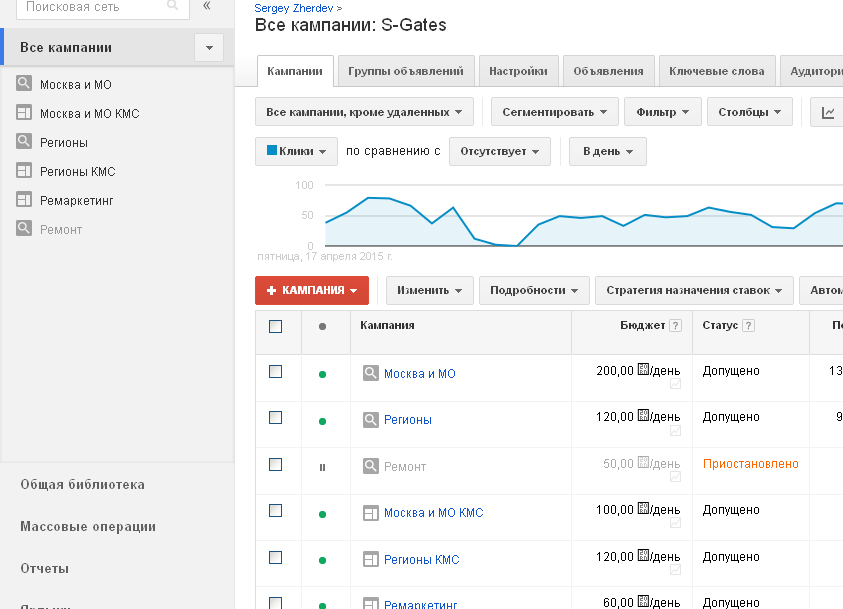Viewport: 843px width, 609px height.
Task: Click budget chart icon under 200,00 budget
Action: coord(676,384)
